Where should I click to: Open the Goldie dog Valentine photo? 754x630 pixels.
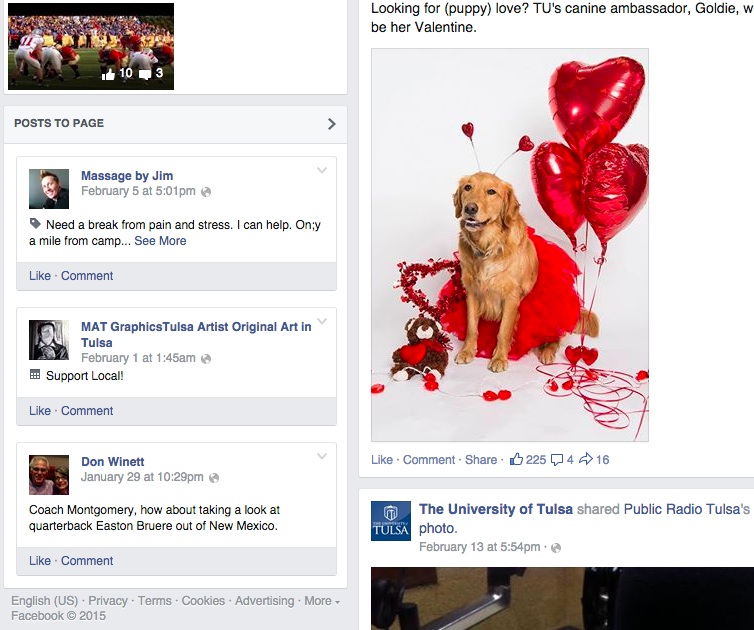[510, 245]
